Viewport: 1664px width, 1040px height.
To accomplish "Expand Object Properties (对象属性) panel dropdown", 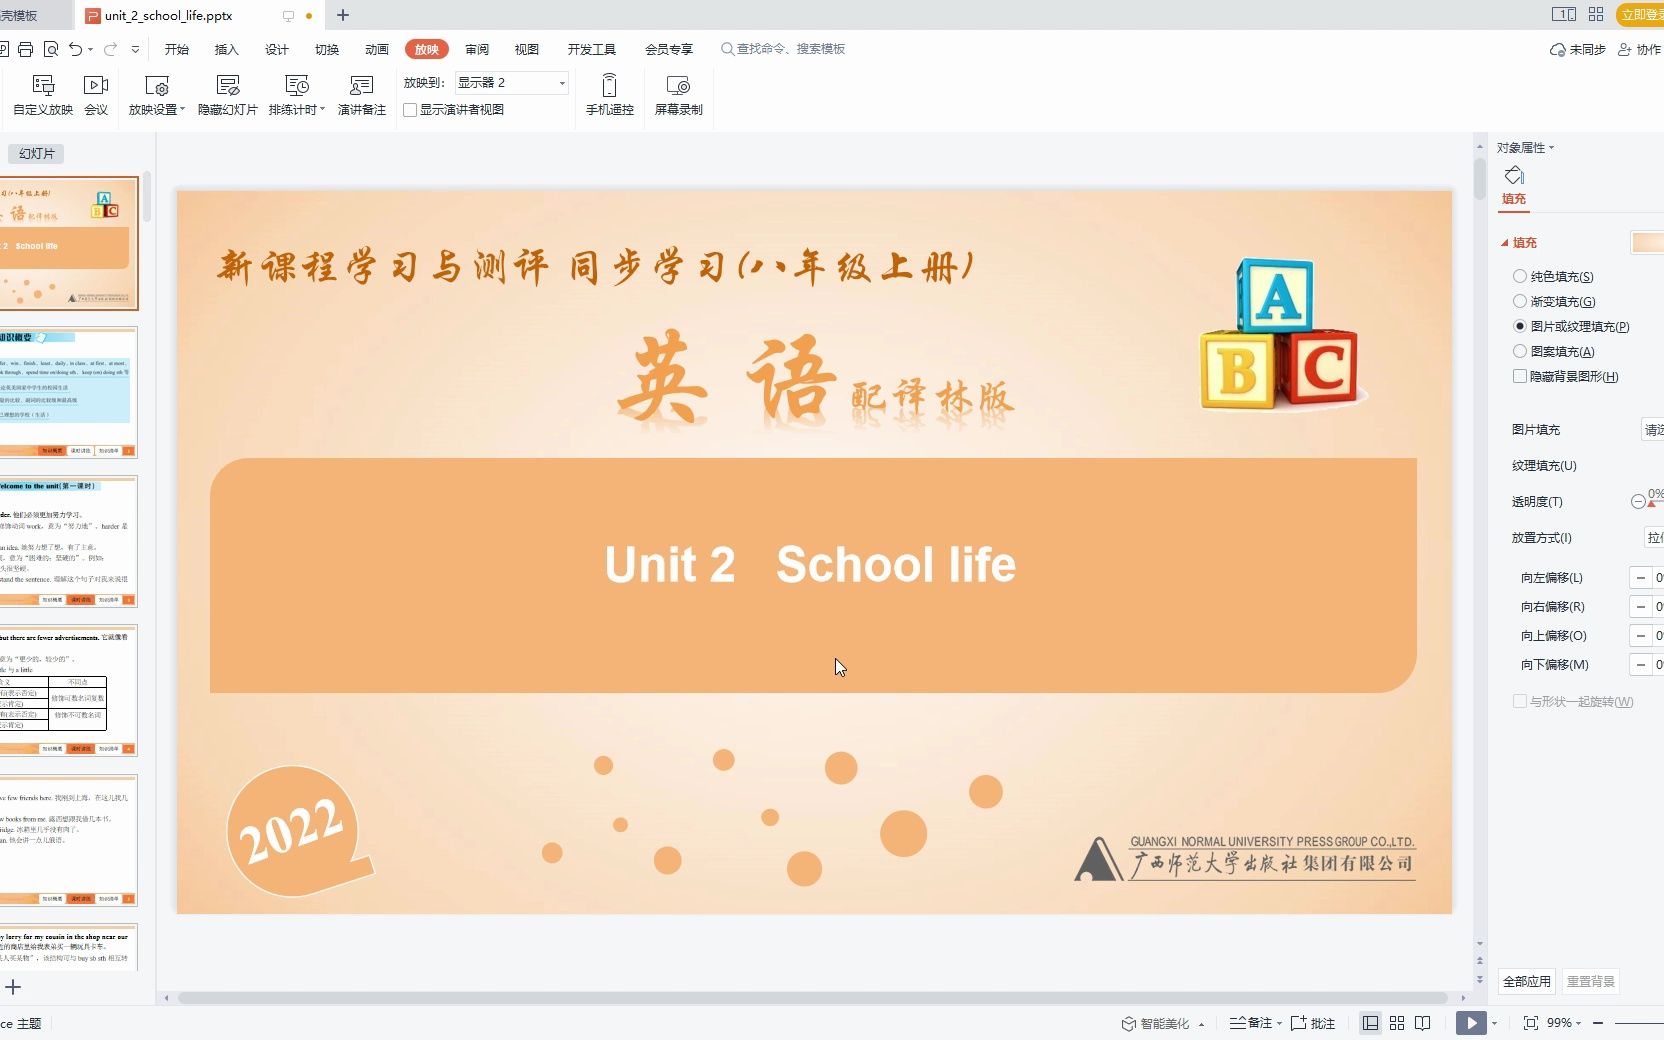I will coord(1552,148).
